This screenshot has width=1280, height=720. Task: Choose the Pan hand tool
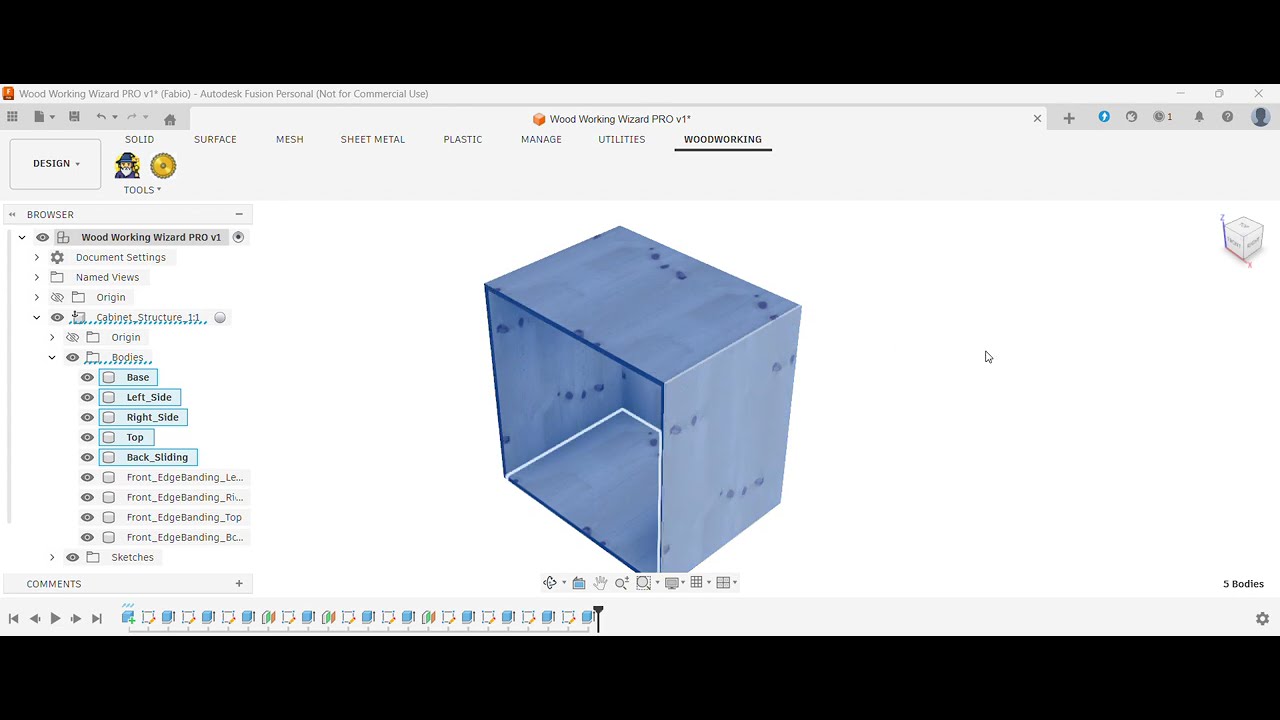(600, 583)
